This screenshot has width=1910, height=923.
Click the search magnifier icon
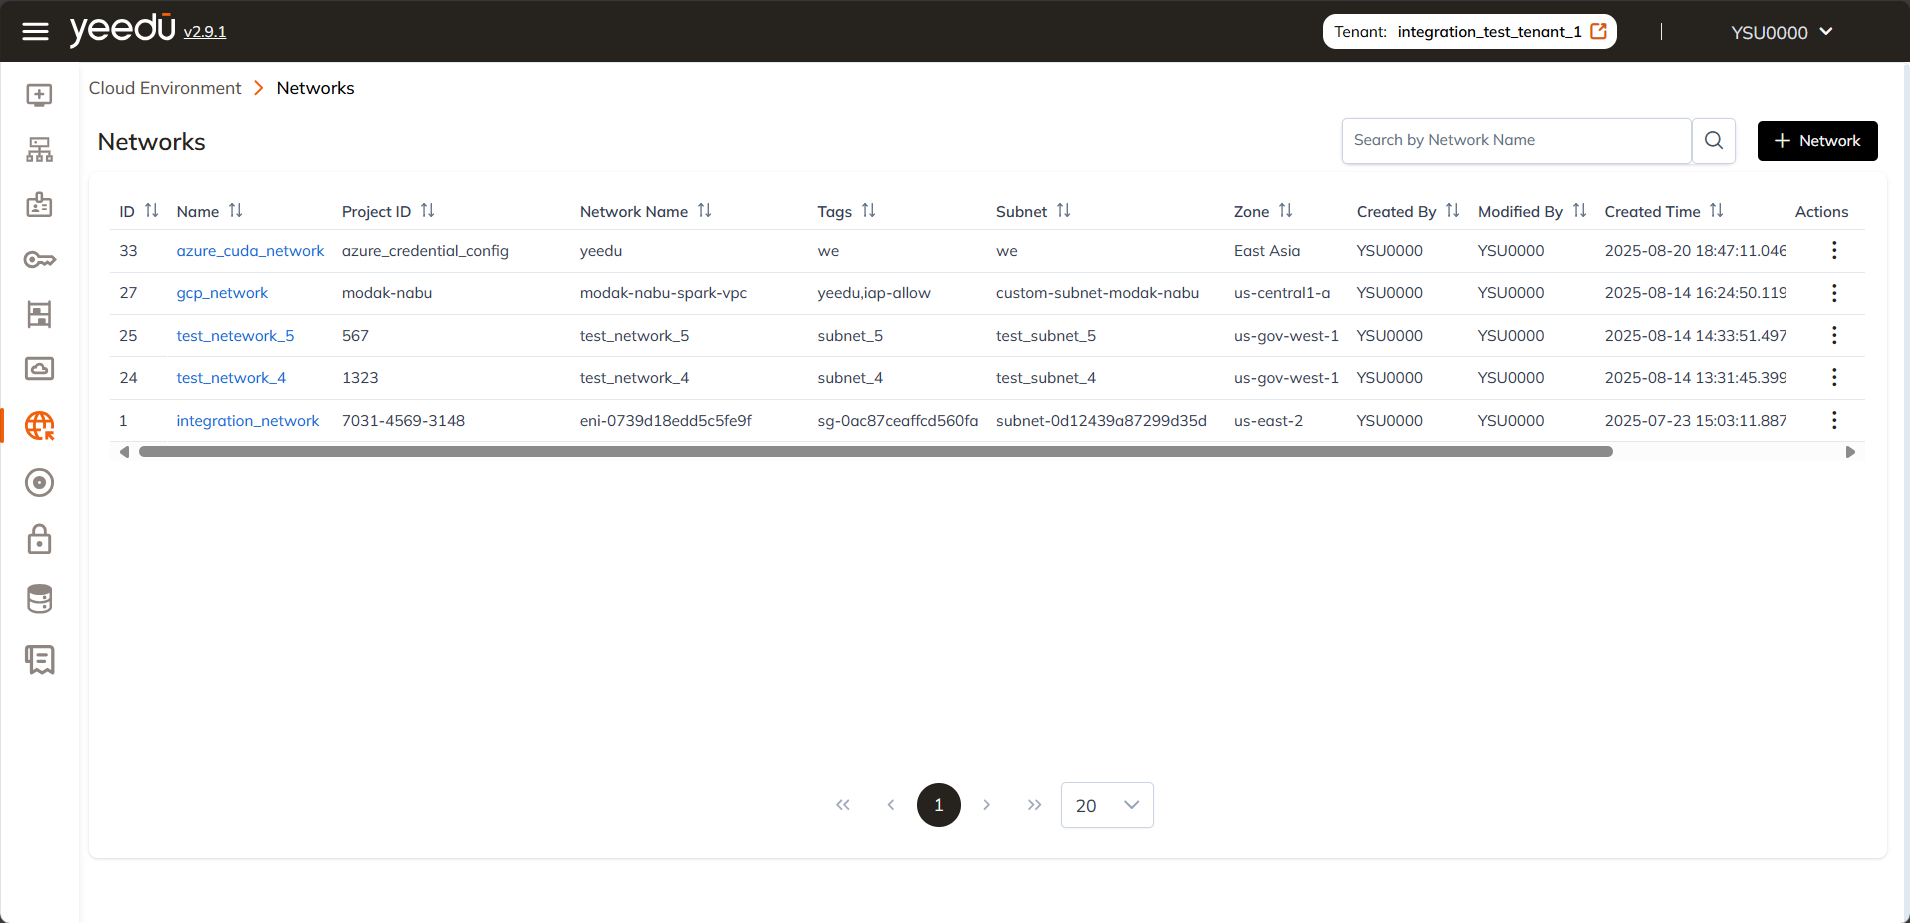(x=1713, y=141)
